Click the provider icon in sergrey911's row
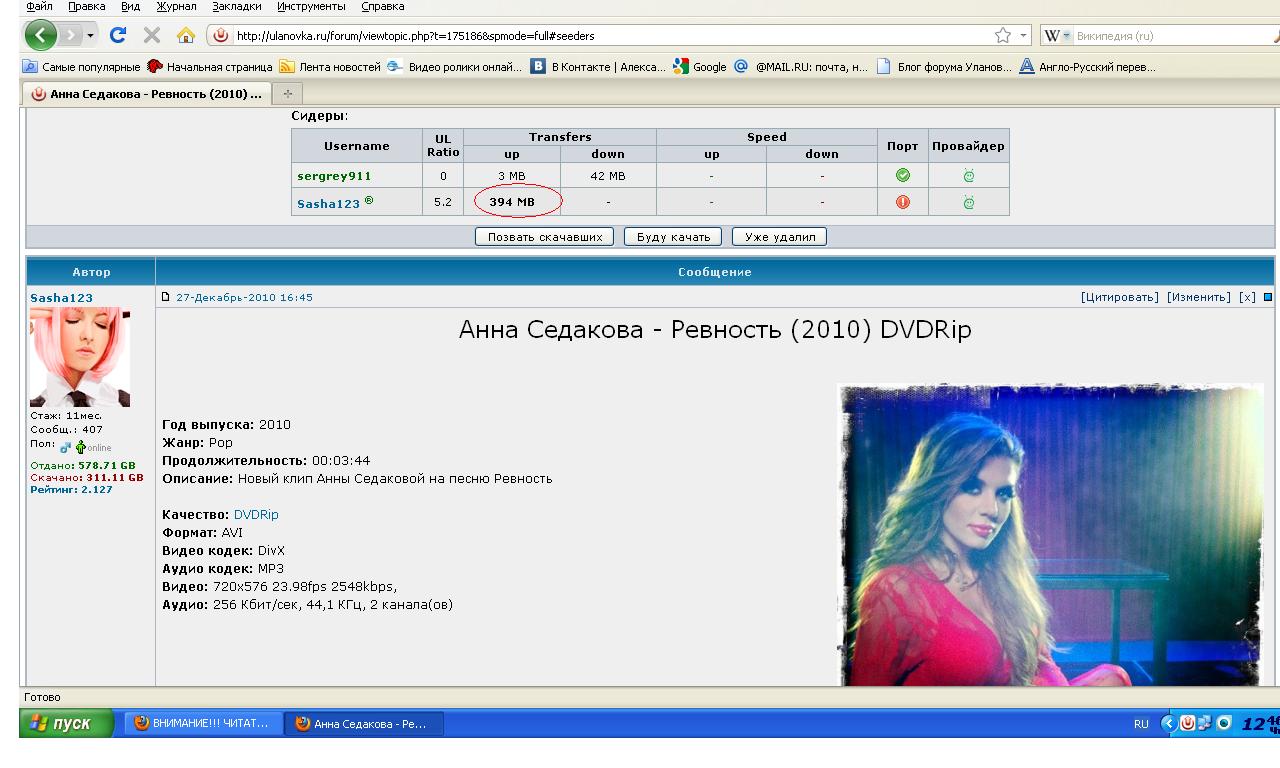 click(x=968, y=175)
